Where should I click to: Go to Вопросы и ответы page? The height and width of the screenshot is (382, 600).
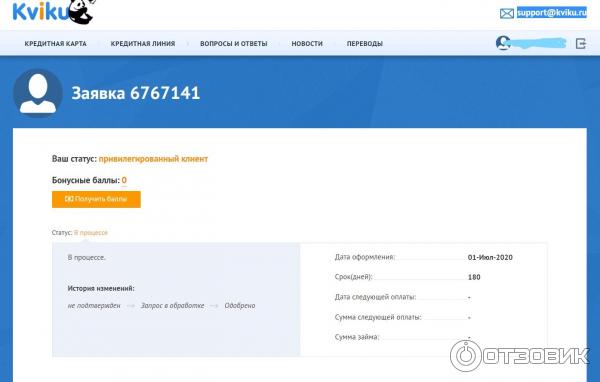tap(233, 44)
